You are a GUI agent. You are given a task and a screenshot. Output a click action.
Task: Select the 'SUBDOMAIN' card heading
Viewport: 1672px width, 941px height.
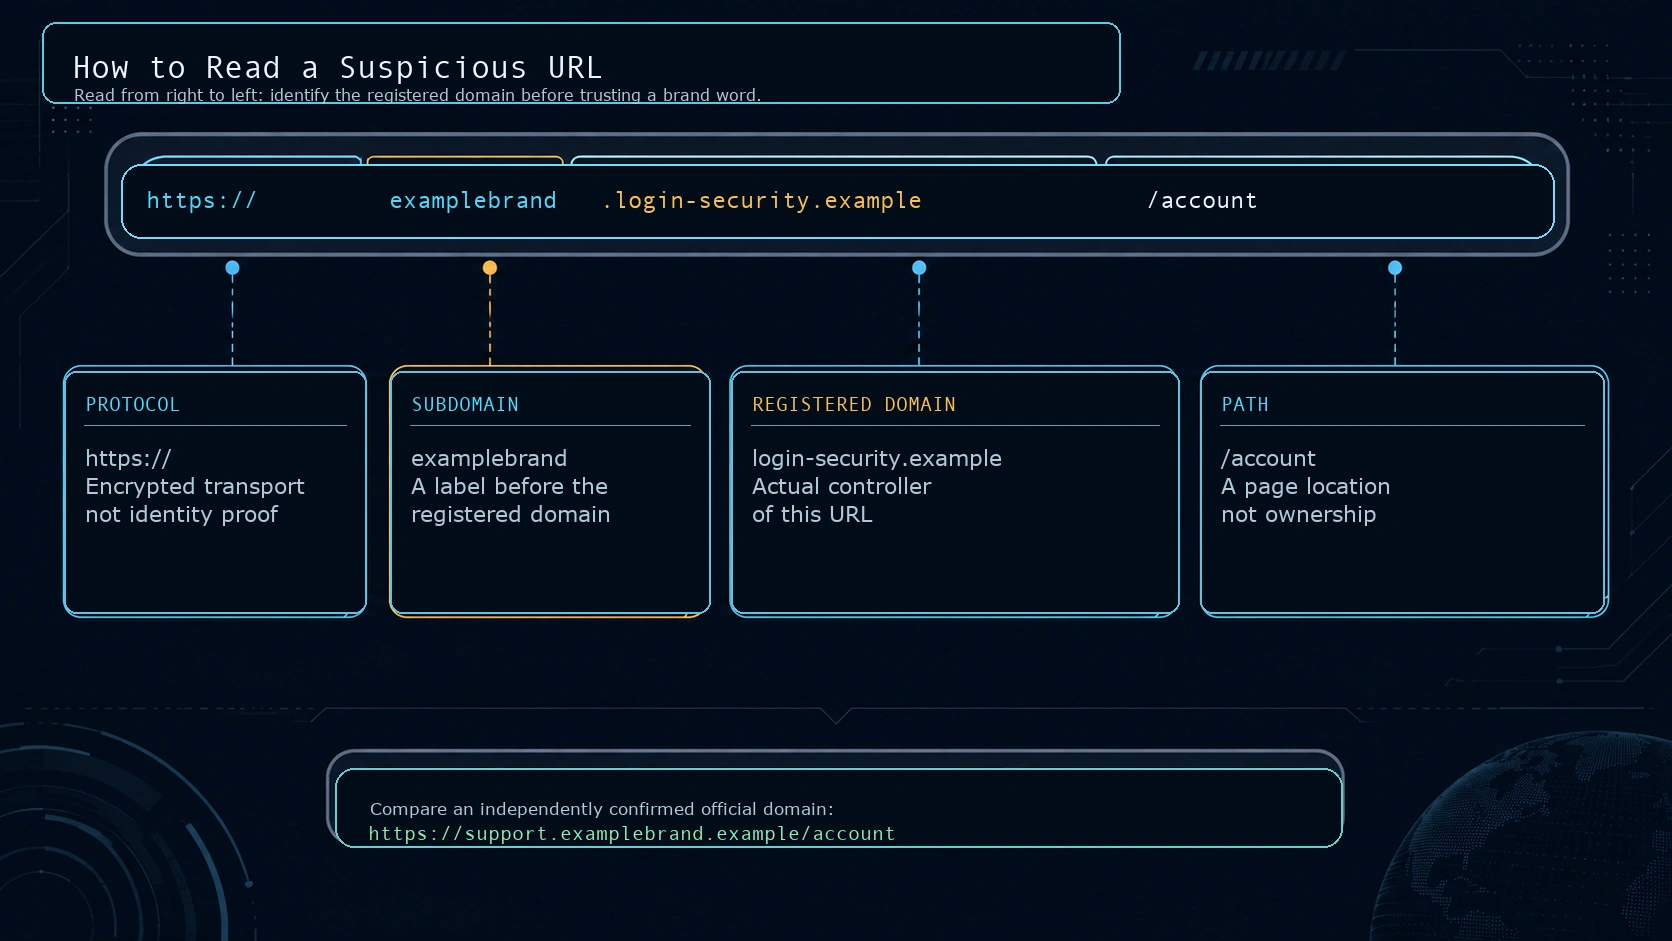click(x=465, y=404)
